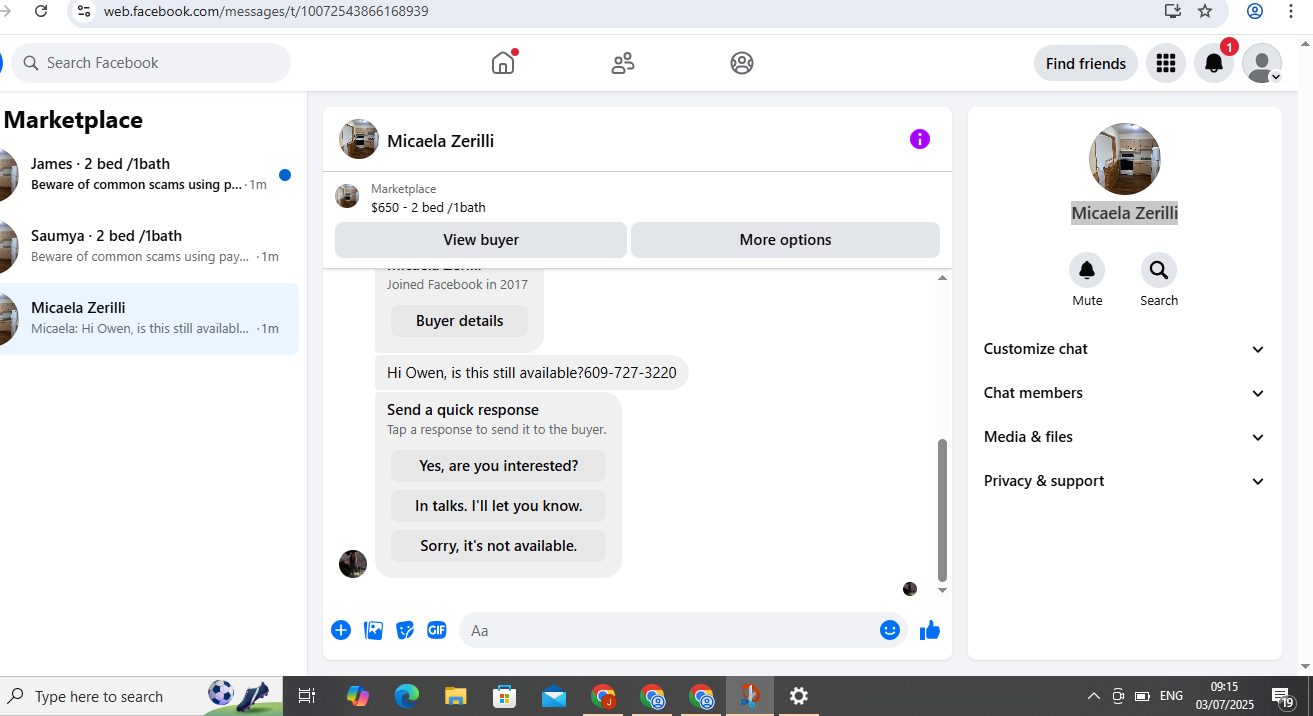
Task: Open more actions plus icon in composer
Action: [341, 630]
